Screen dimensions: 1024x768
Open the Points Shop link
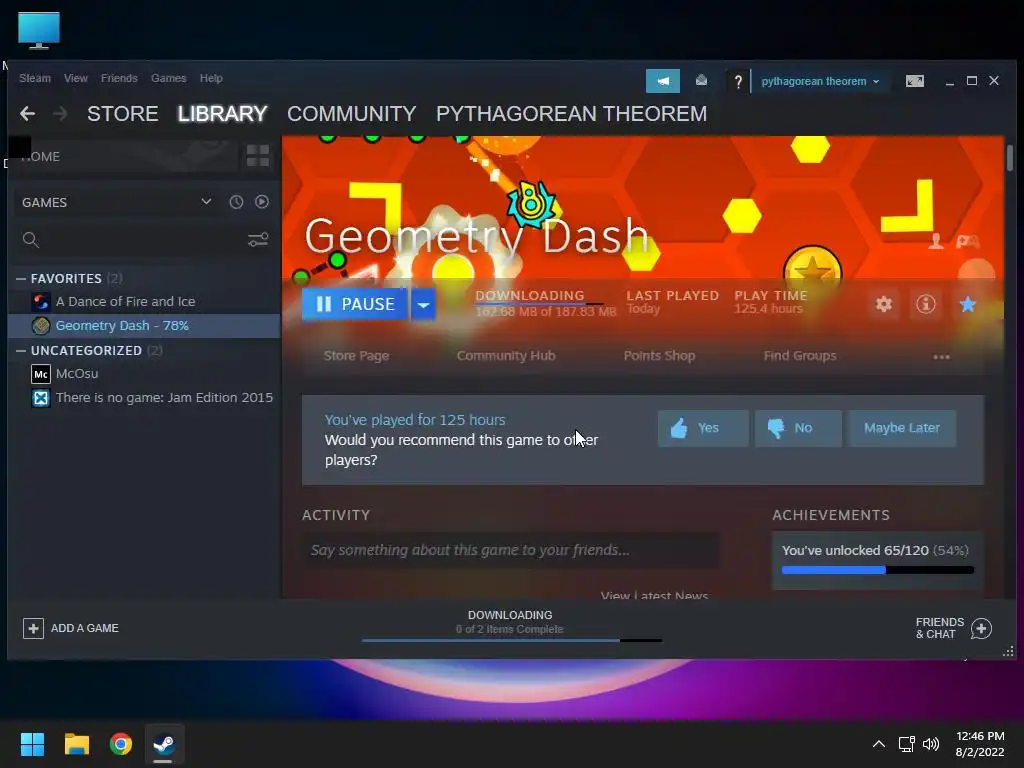tap(659, 356)
